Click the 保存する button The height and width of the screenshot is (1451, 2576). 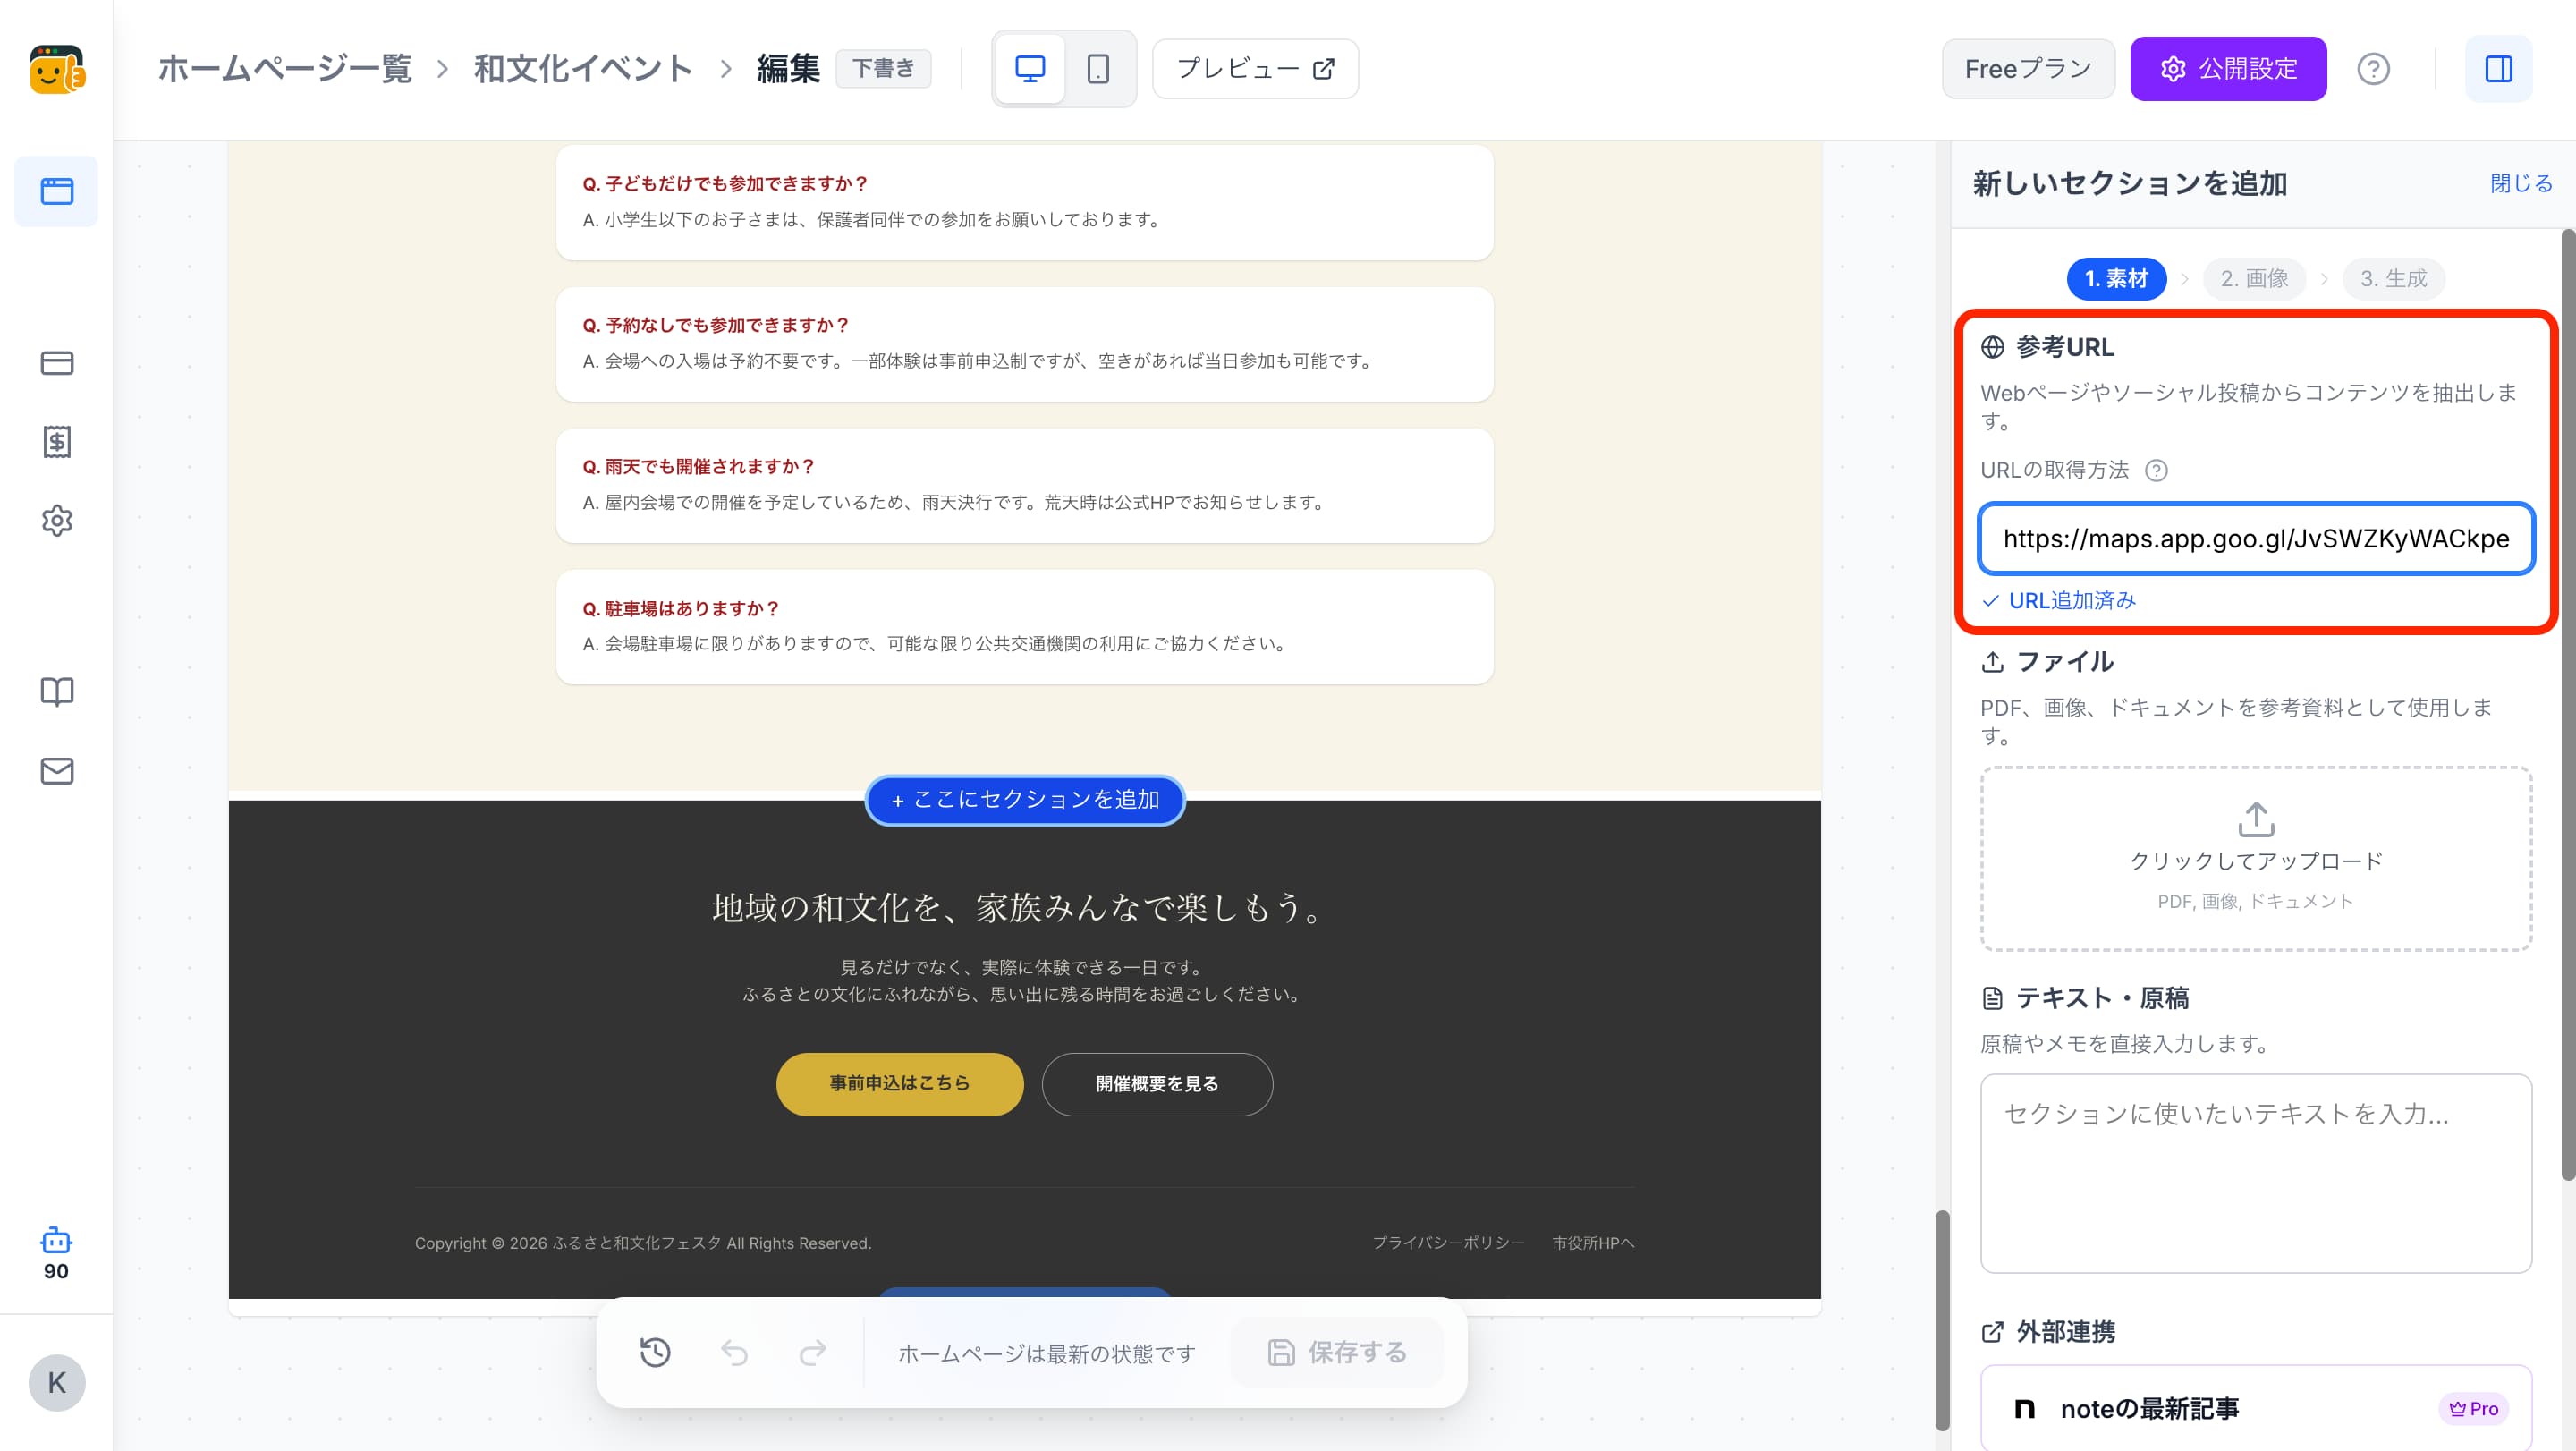1337,1352
